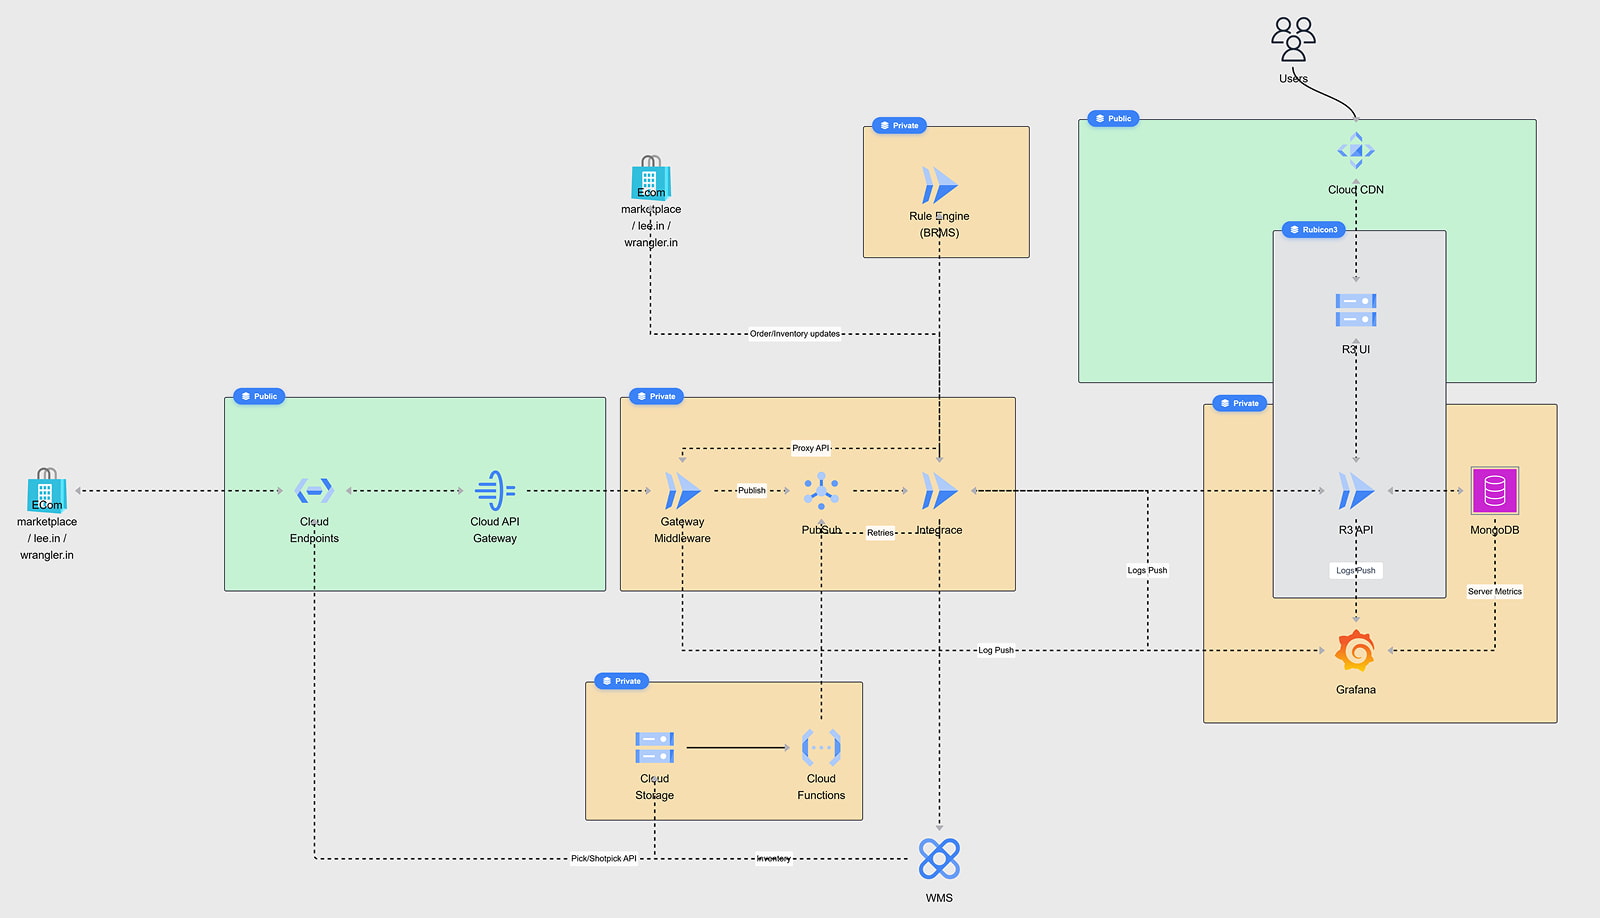This screenshot has width=1600, height=918.
Task: Click the Rule Engine (BRMS) icon
Action: tap(939, 185)
